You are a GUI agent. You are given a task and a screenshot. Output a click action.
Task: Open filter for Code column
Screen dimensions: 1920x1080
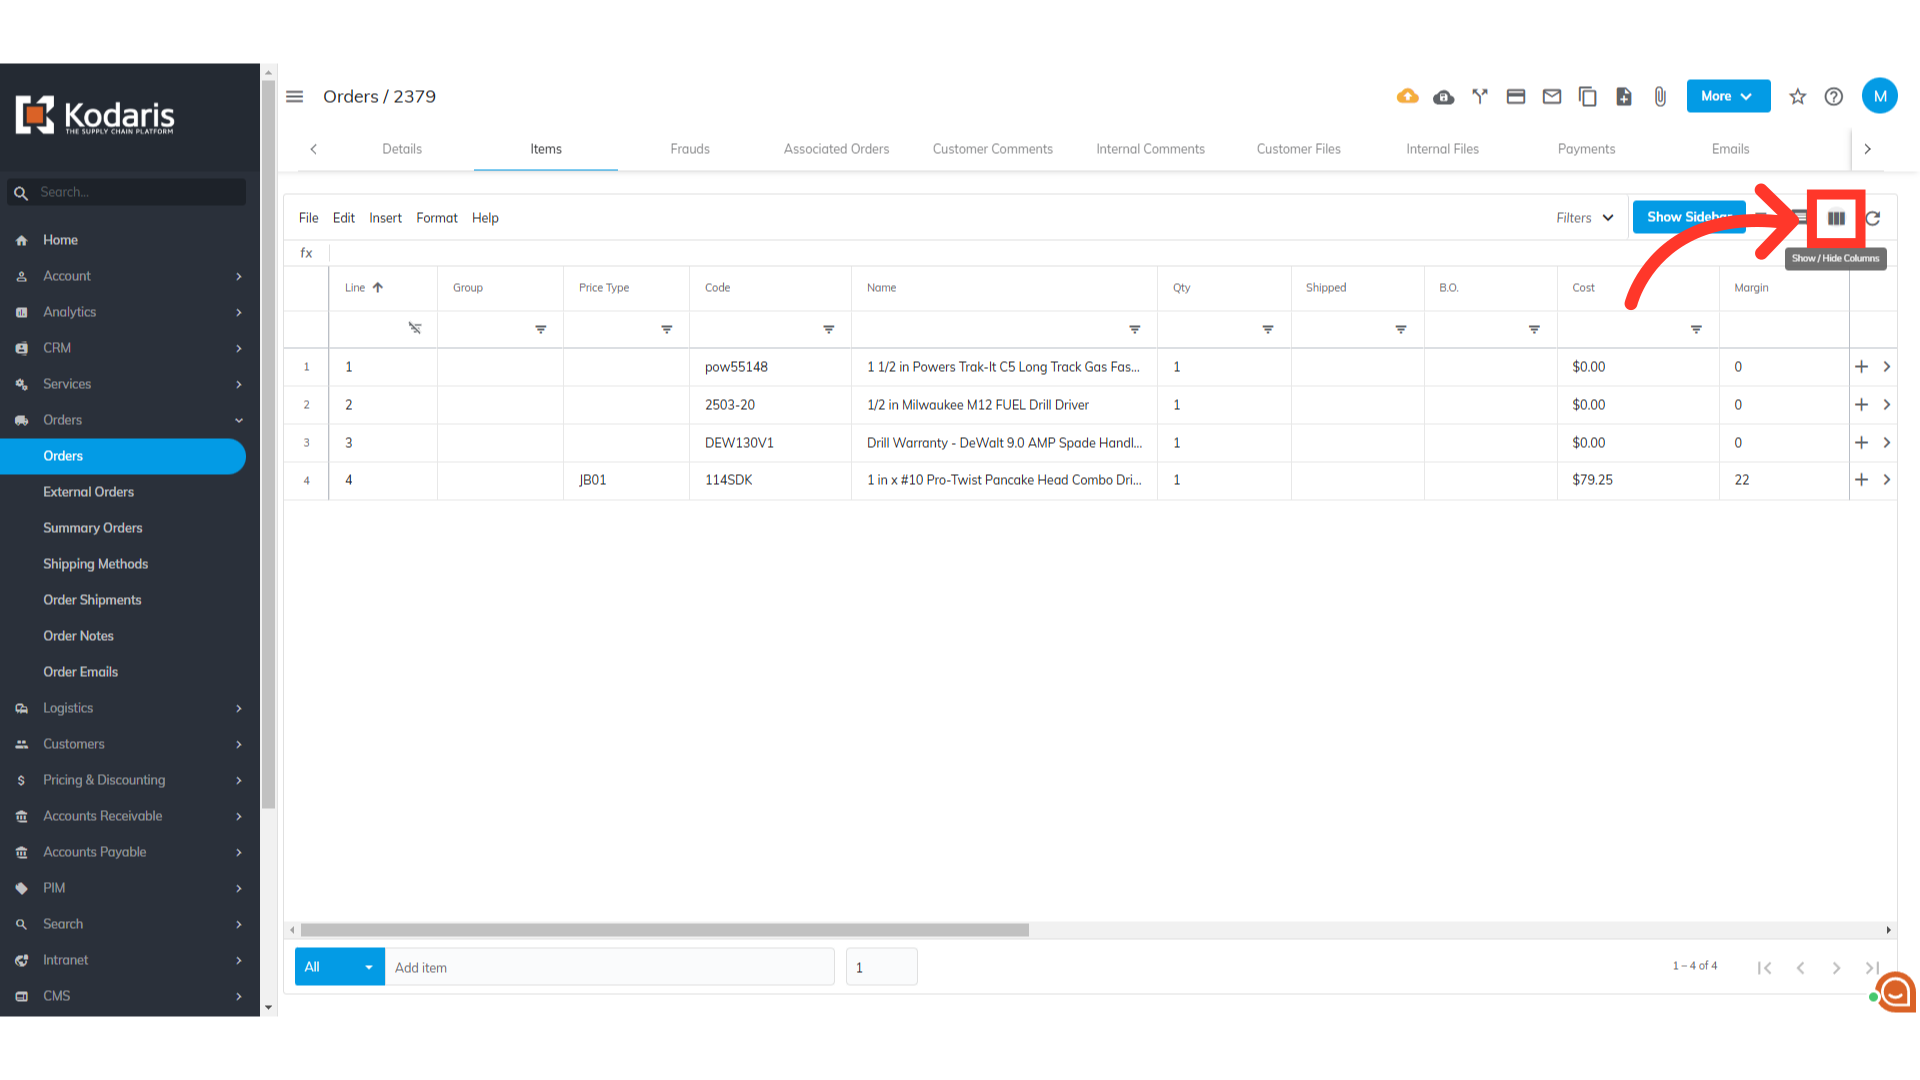click(828, 329)
